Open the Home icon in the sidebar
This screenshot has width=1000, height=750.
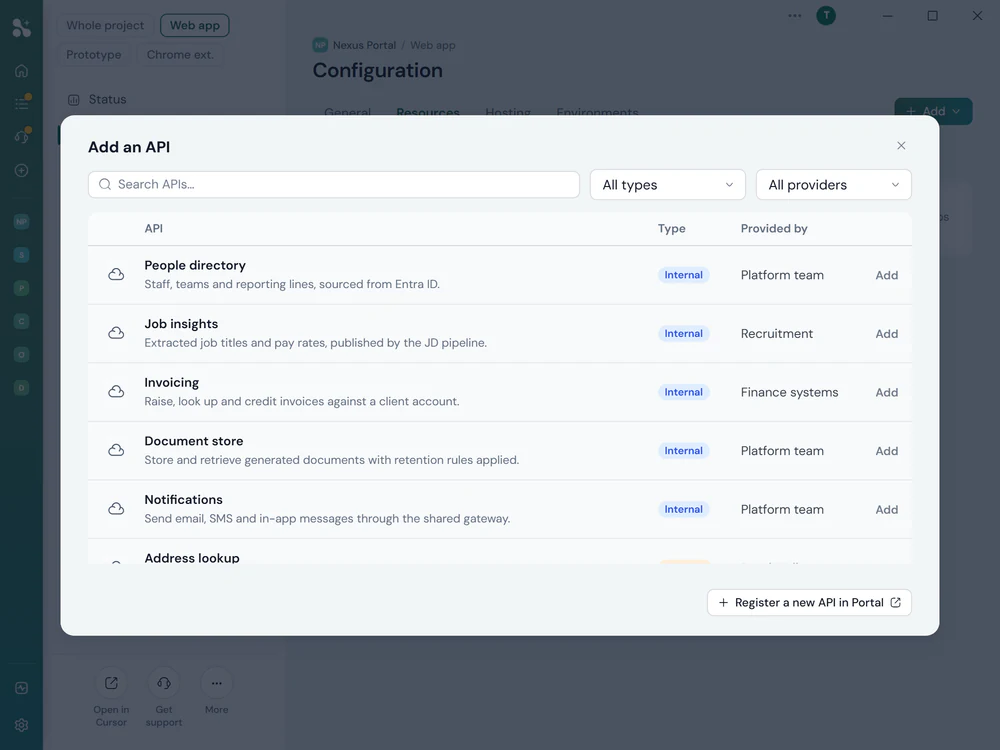click(x=22, y=71)
